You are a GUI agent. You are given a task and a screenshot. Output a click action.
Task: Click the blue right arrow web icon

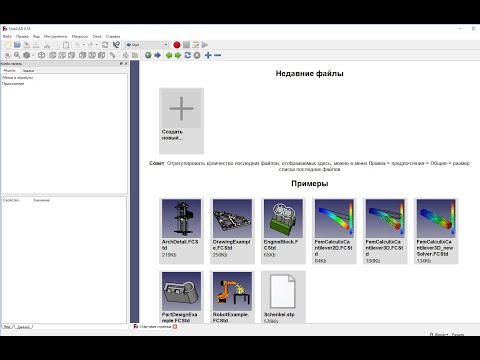(x=158, y=55)
